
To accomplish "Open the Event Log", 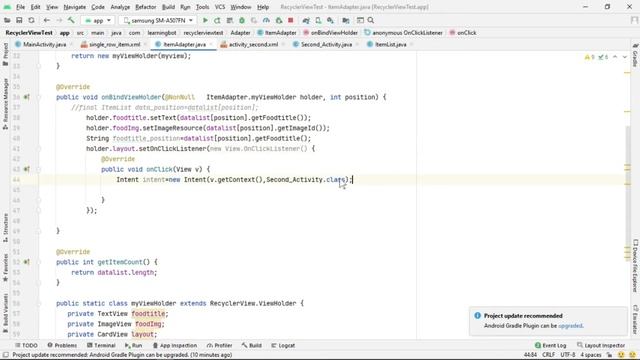I will [550, 345].
